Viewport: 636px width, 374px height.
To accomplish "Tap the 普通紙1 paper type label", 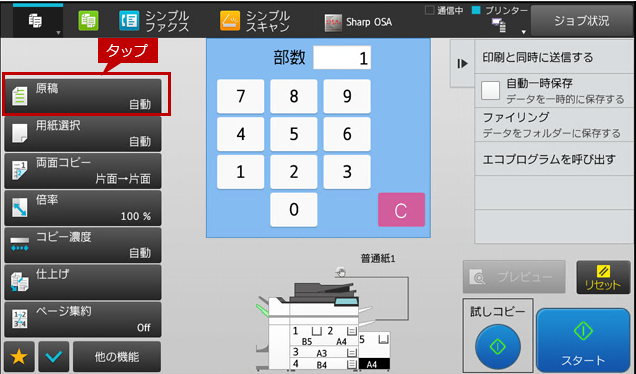I will [x=378, y=258].
